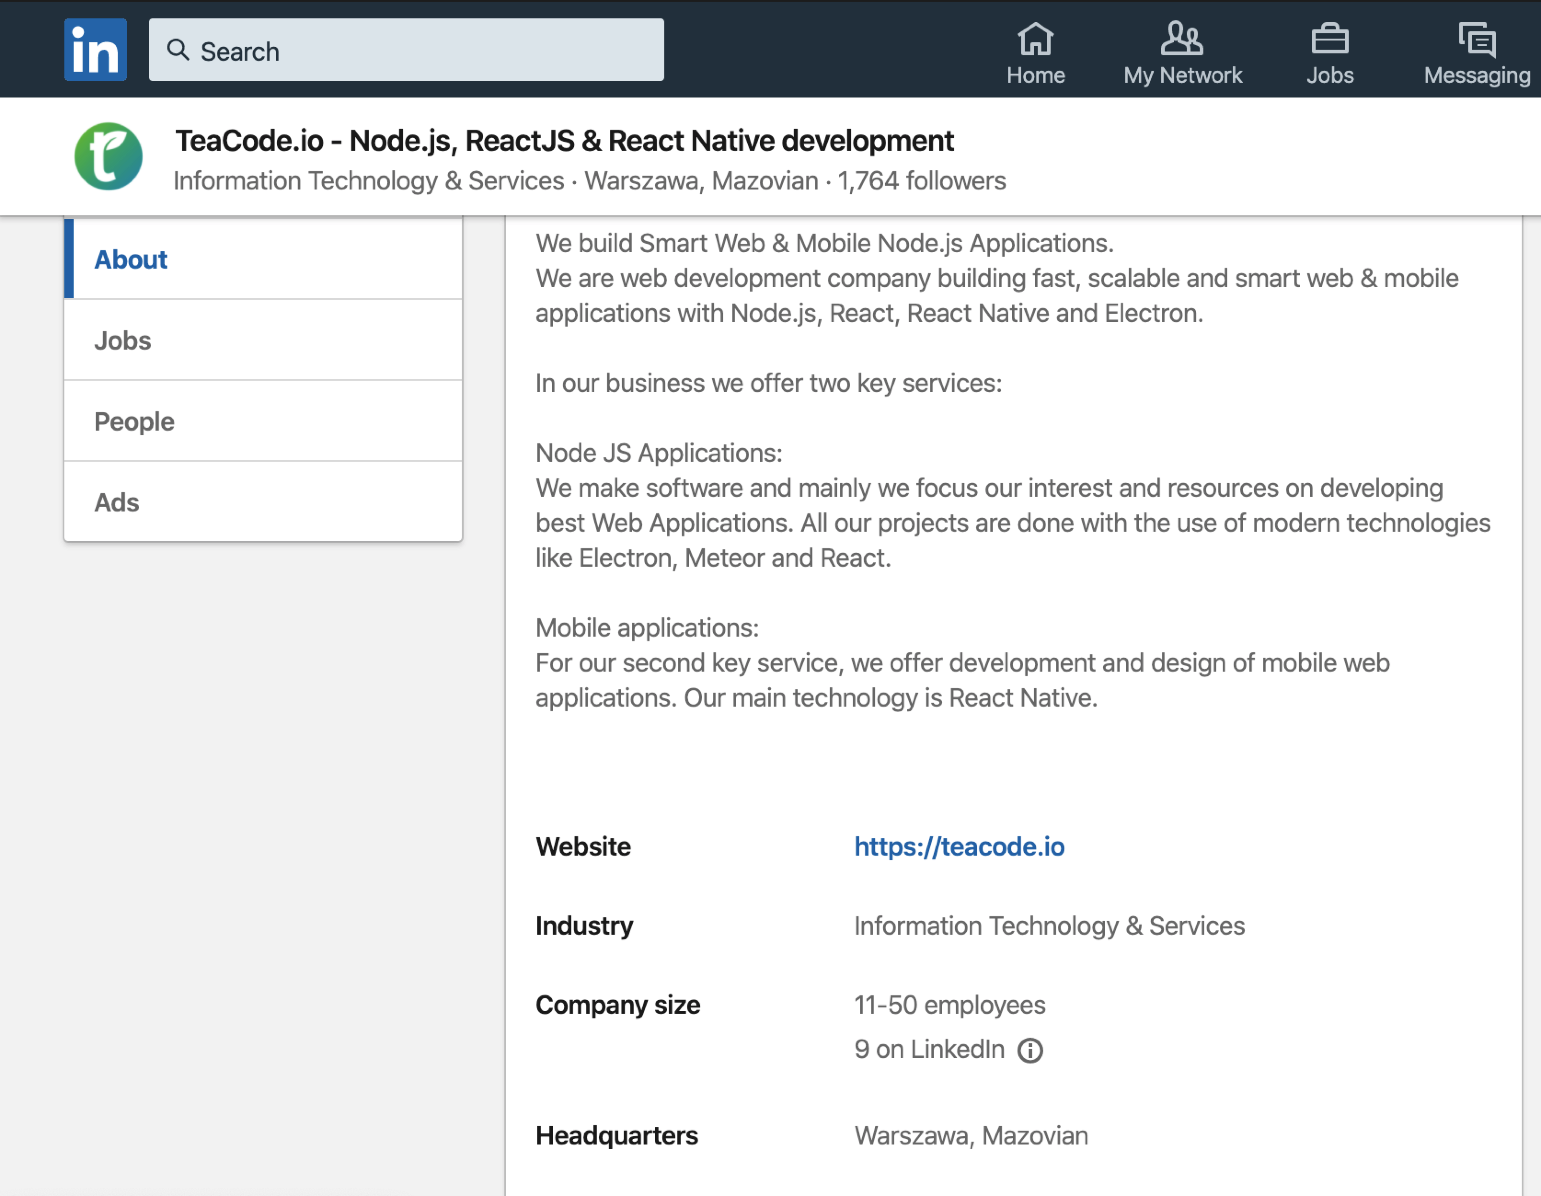
Task: Click the info icon beside '9 on LinkedIn'
Action: point(1030,1050)
